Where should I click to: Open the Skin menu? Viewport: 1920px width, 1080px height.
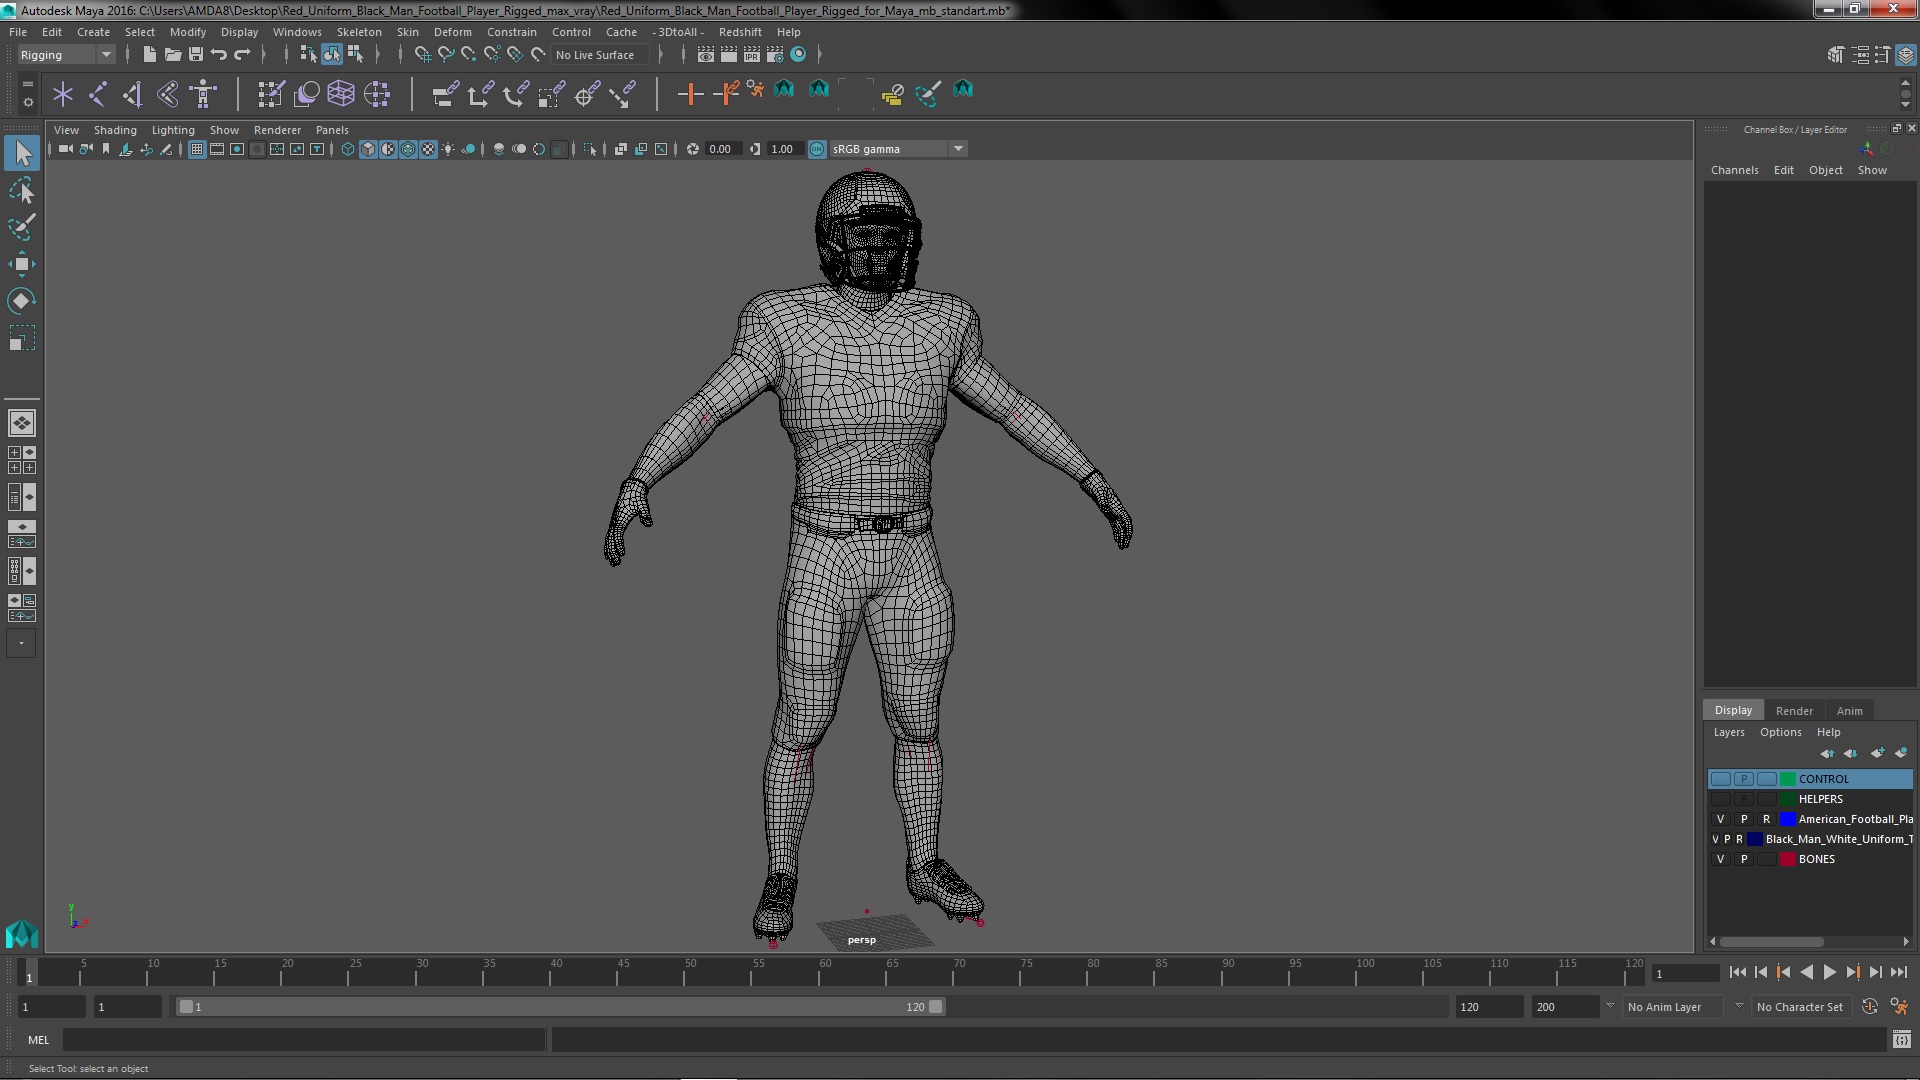tap(408, 32)
